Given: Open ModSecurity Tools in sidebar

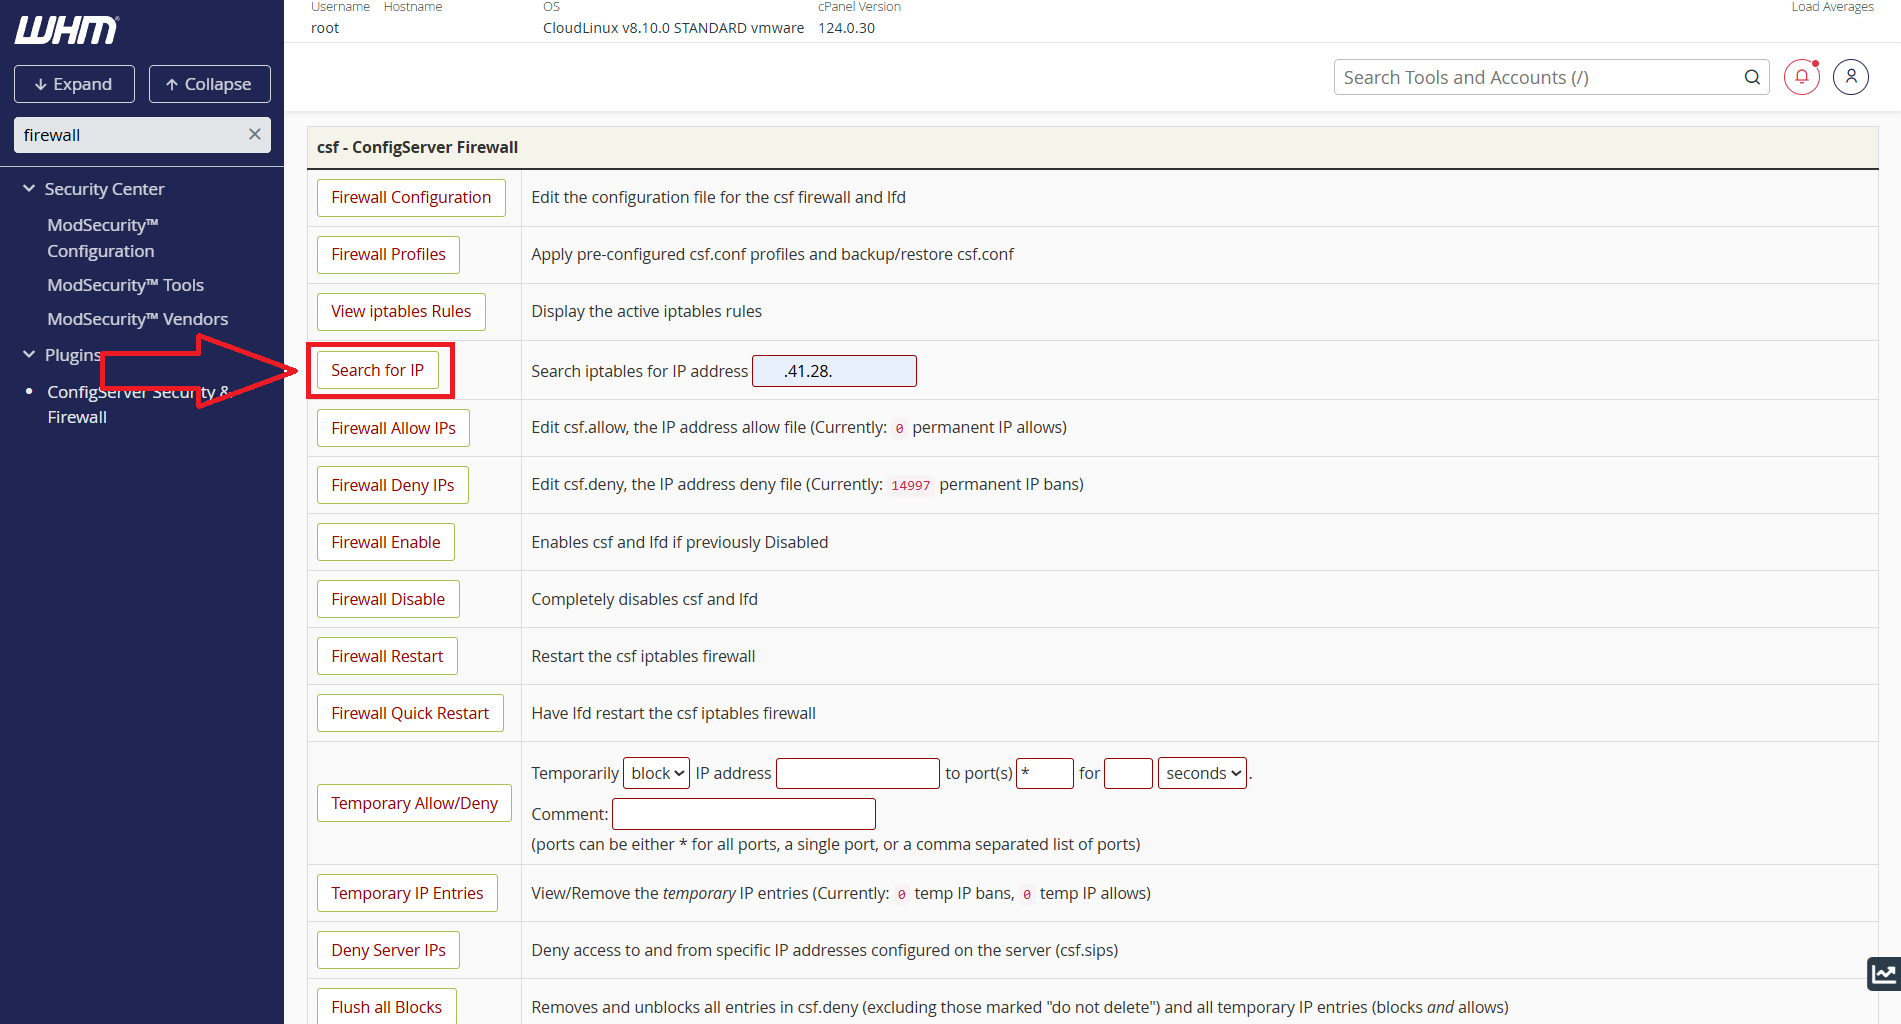Looking at the screenshot, I should click(125, 285).
